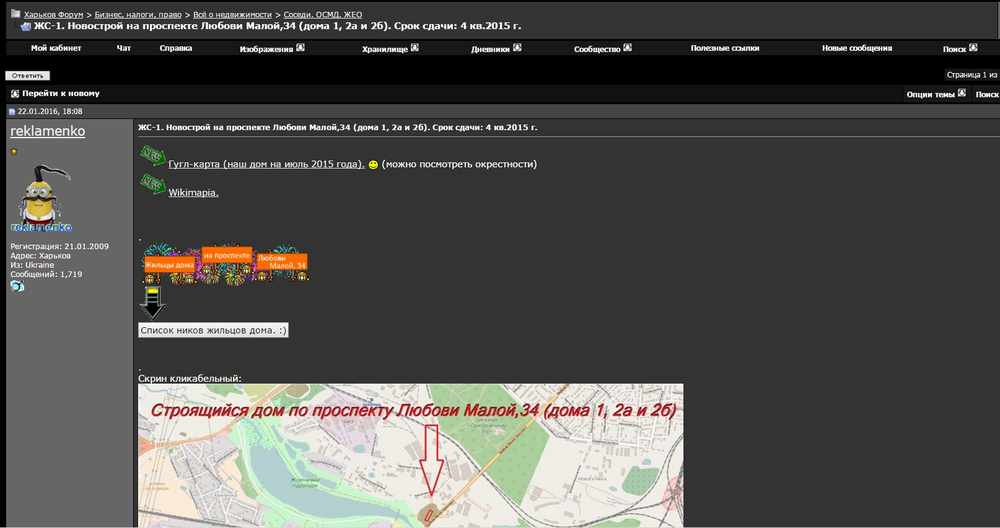This screenshot has height=528, width=1000.
Task: Click Список ников жильцов дома button
Action: pyautogui.click(x=213, y=330)
